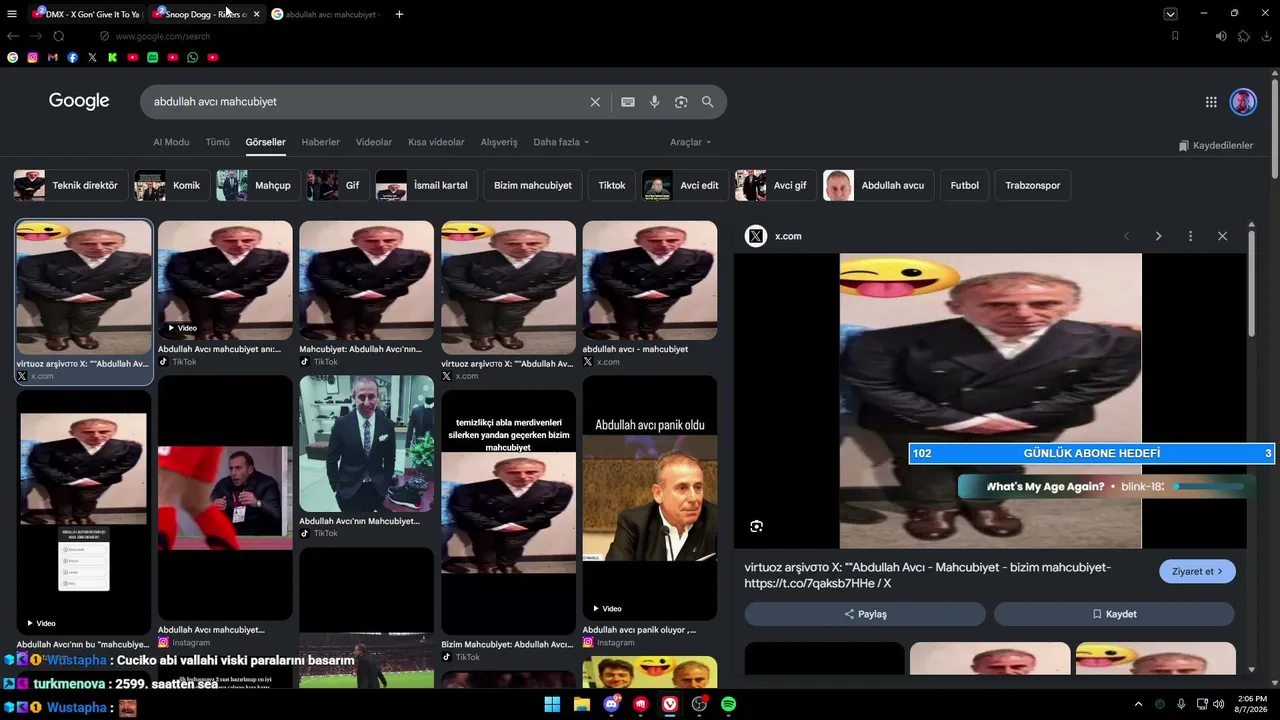Open Spotify from the taskbar
This screenshot has height=720, width=1280.
pos(729,704)
